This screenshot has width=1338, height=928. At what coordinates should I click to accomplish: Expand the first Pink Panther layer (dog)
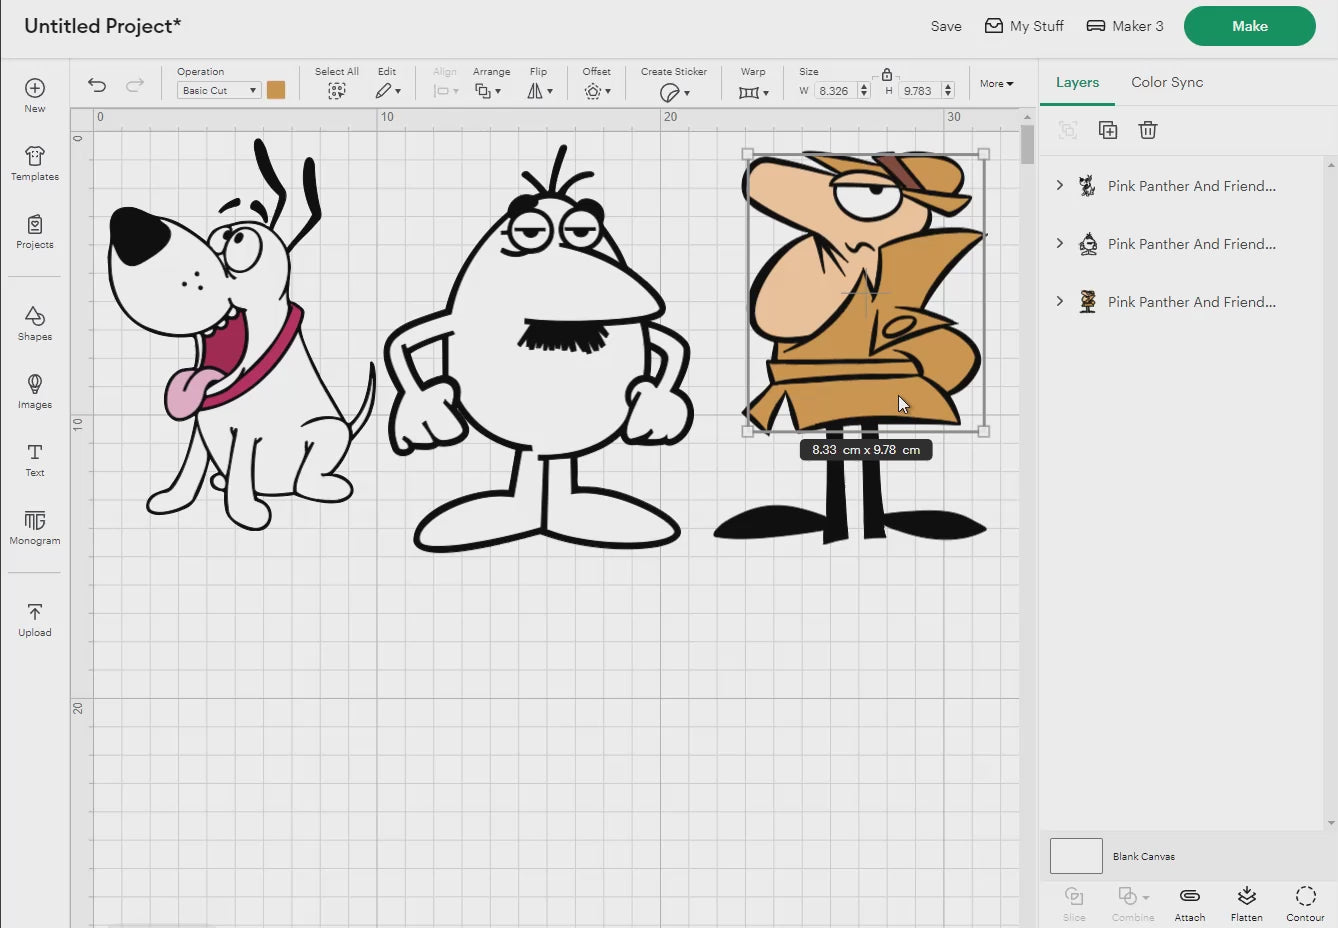[1060, 185]
